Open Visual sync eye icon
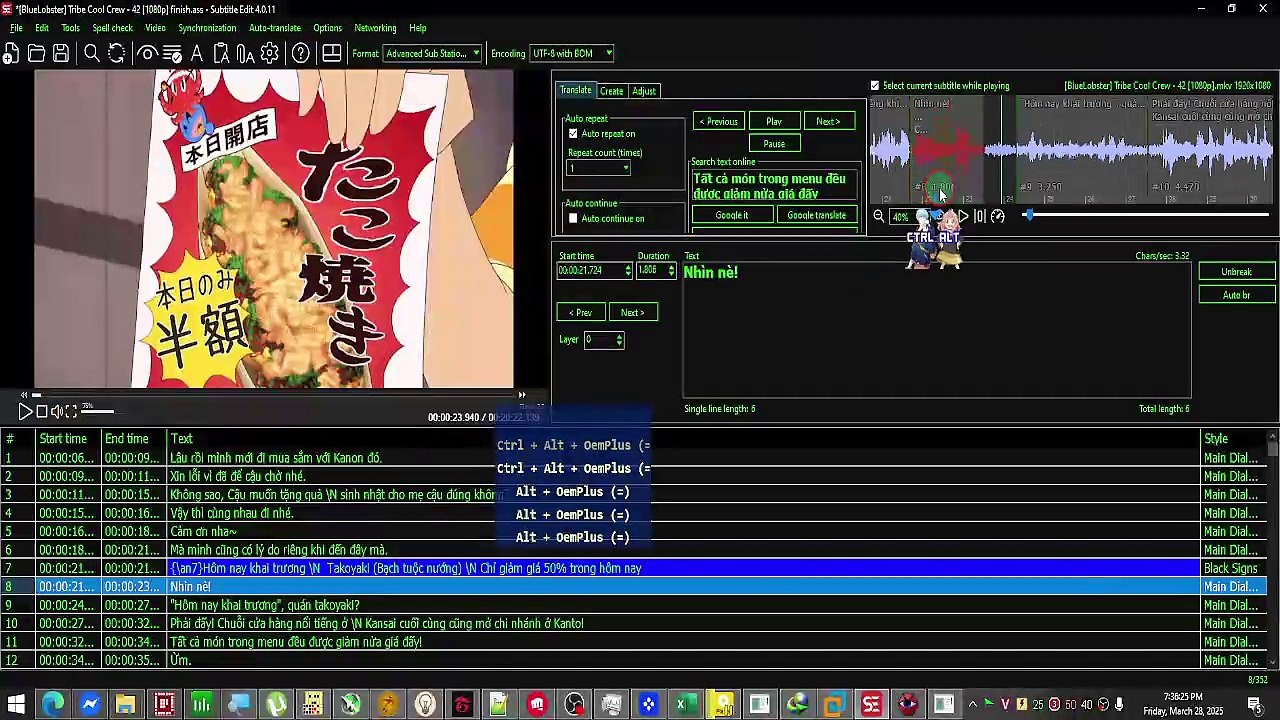 (147, 54)
